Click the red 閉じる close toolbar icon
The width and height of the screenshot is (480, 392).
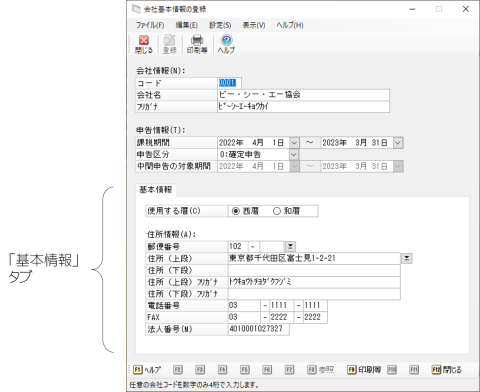click(144, 44)
